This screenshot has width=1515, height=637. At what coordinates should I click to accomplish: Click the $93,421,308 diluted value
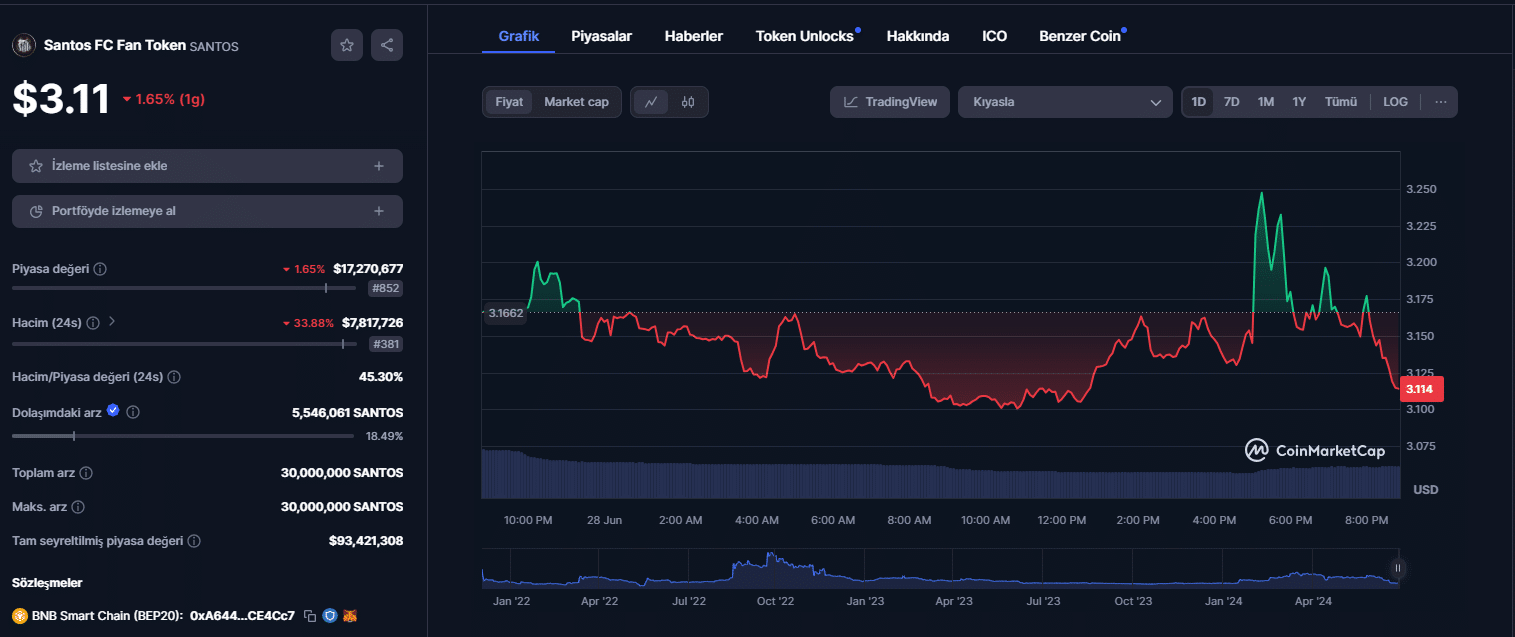(366, 540)
